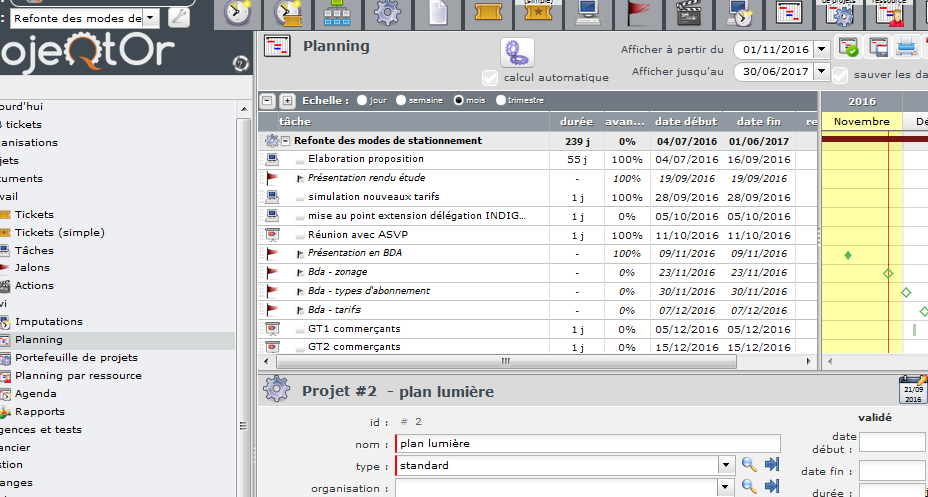
Task: Click the 'nom' field containing plan lumière
Action: coord(588,443)
